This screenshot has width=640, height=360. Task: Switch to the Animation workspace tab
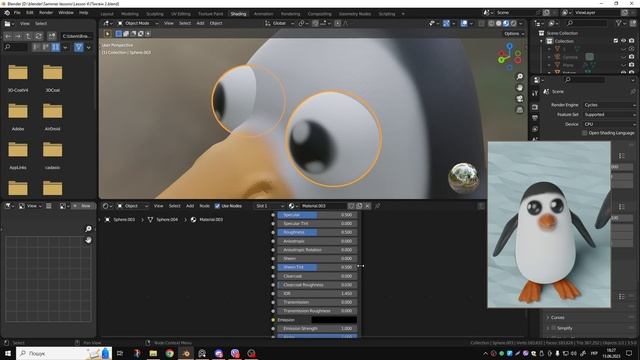(x=263, y=14)
